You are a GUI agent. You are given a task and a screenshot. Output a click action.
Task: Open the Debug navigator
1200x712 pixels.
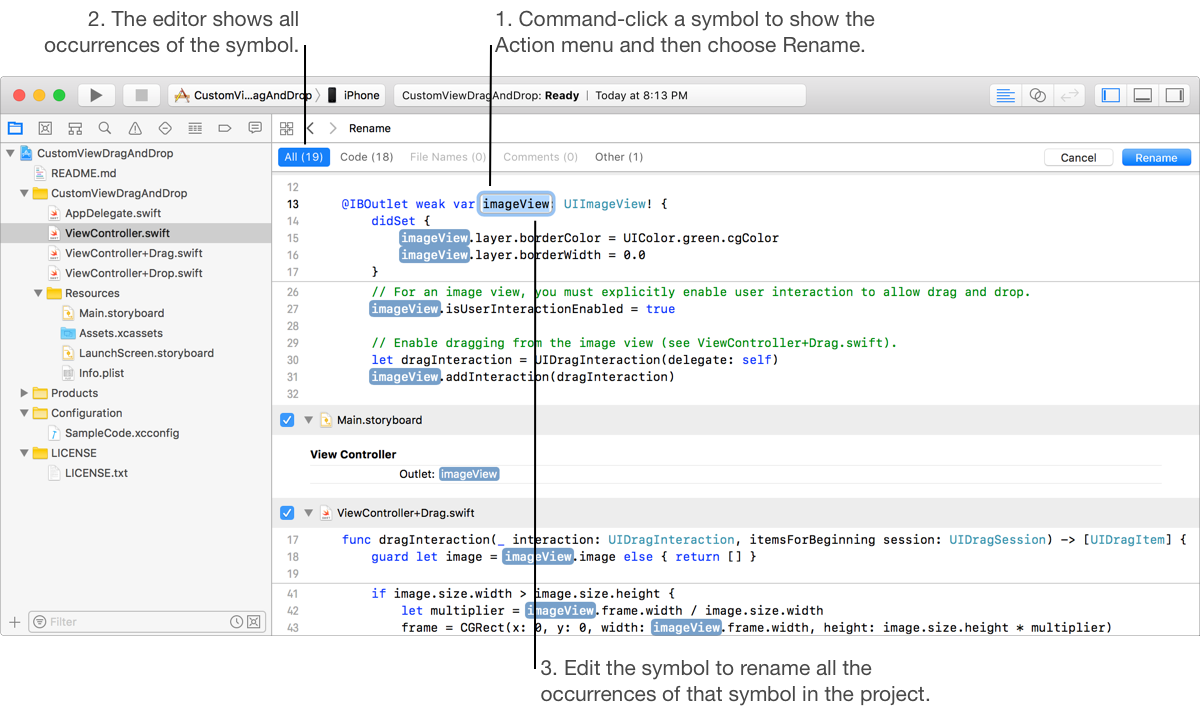point(195,128)
